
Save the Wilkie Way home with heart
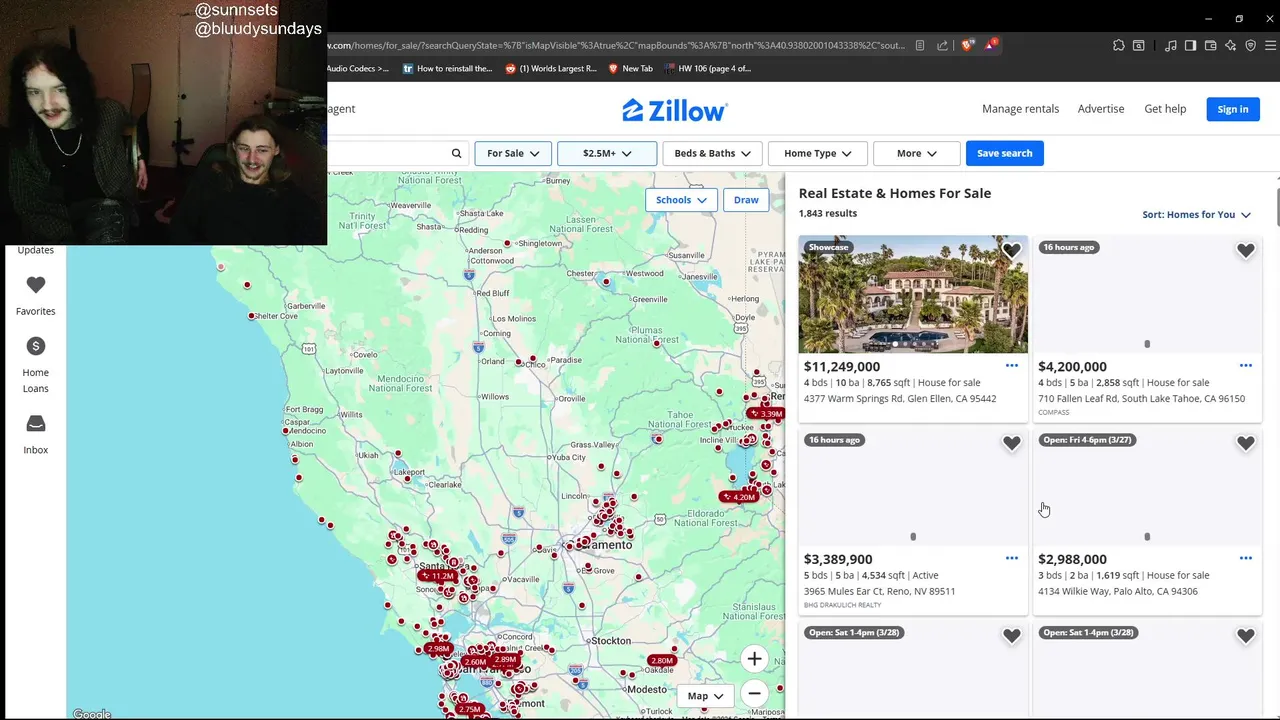tap(1245, 443)
